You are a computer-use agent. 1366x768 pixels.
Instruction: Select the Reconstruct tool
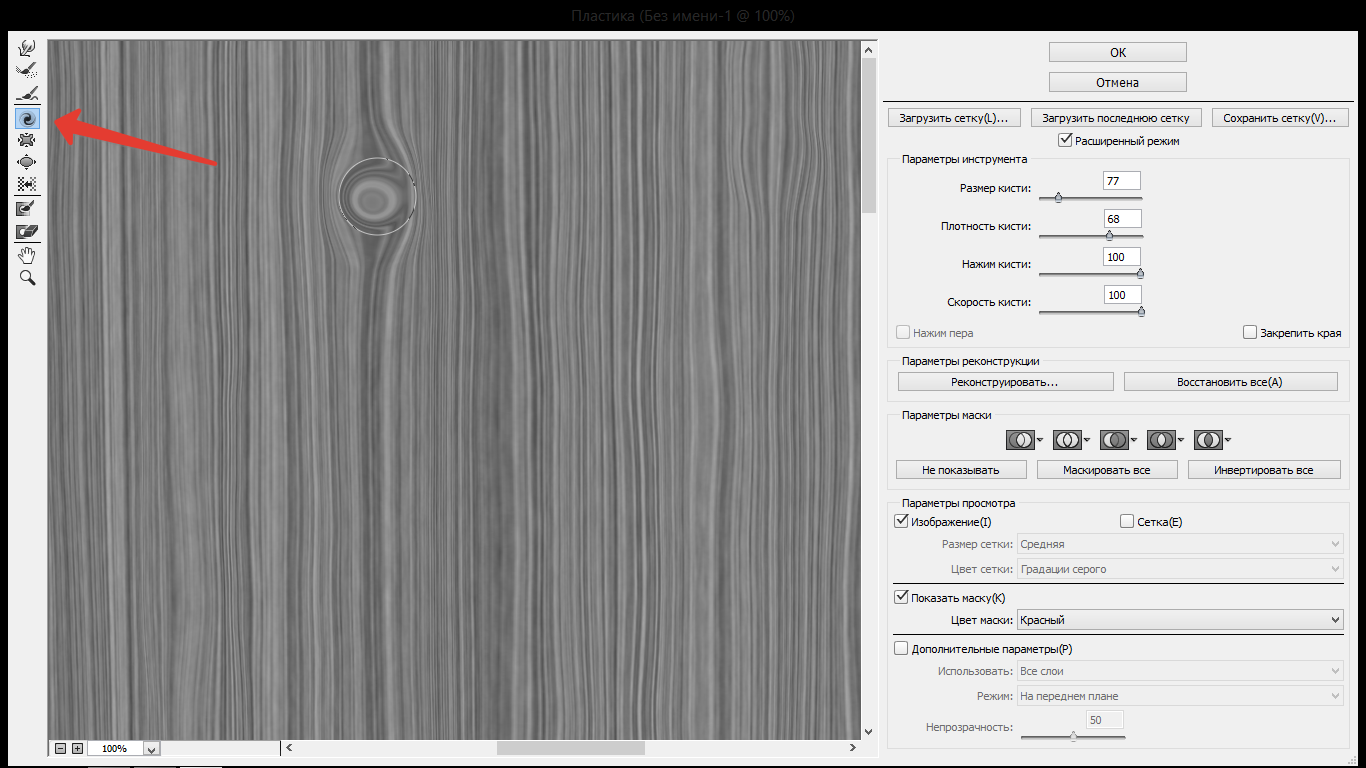pyautogui.click(x=28, y=70)
